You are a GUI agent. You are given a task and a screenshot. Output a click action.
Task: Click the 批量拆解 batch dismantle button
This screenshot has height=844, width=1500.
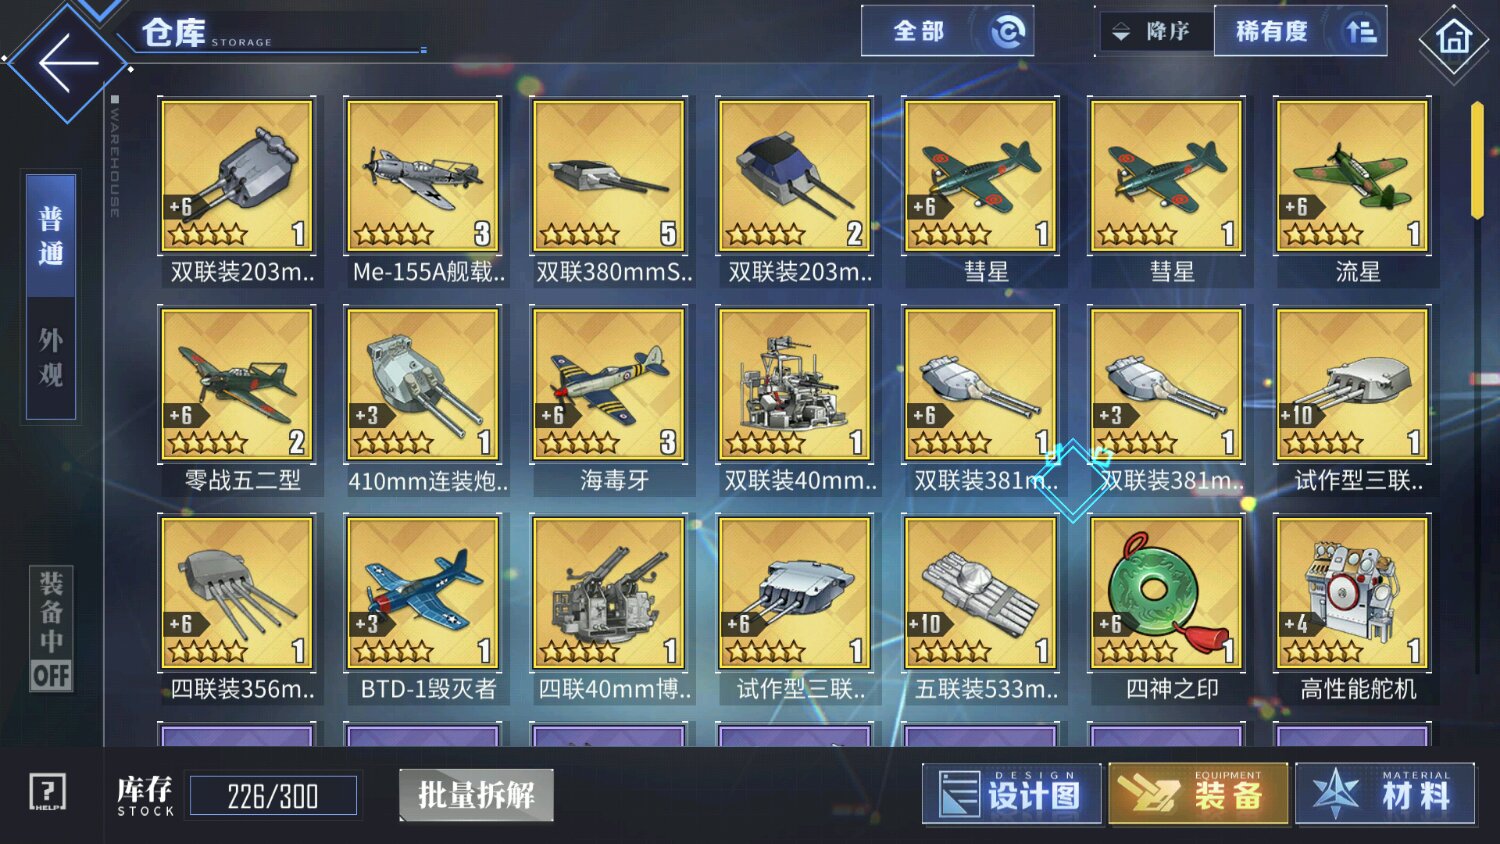[x=476, y=795]
